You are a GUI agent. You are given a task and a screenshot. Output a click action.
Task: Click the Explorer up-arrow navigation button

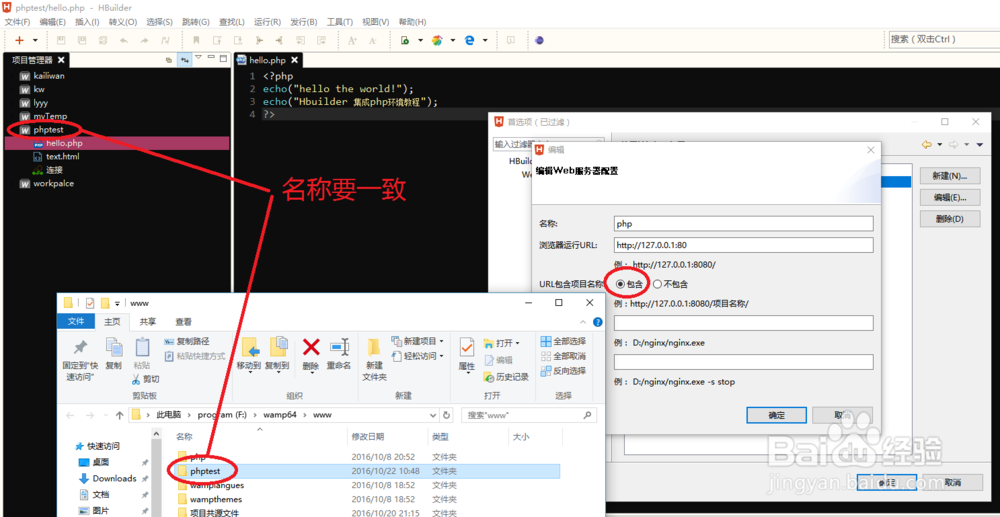pos(119,415)
